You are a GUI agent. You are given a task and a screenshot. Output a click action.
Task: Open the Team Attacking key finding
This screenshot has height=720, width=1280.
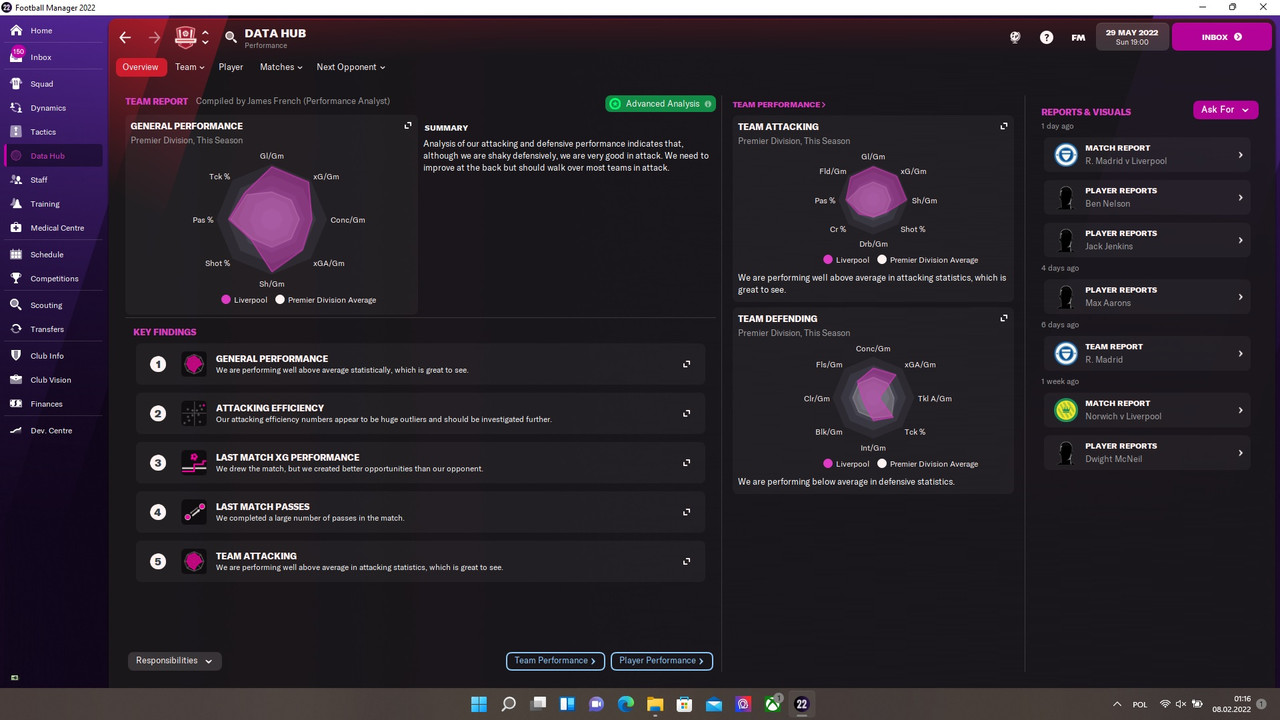point(421,562)
